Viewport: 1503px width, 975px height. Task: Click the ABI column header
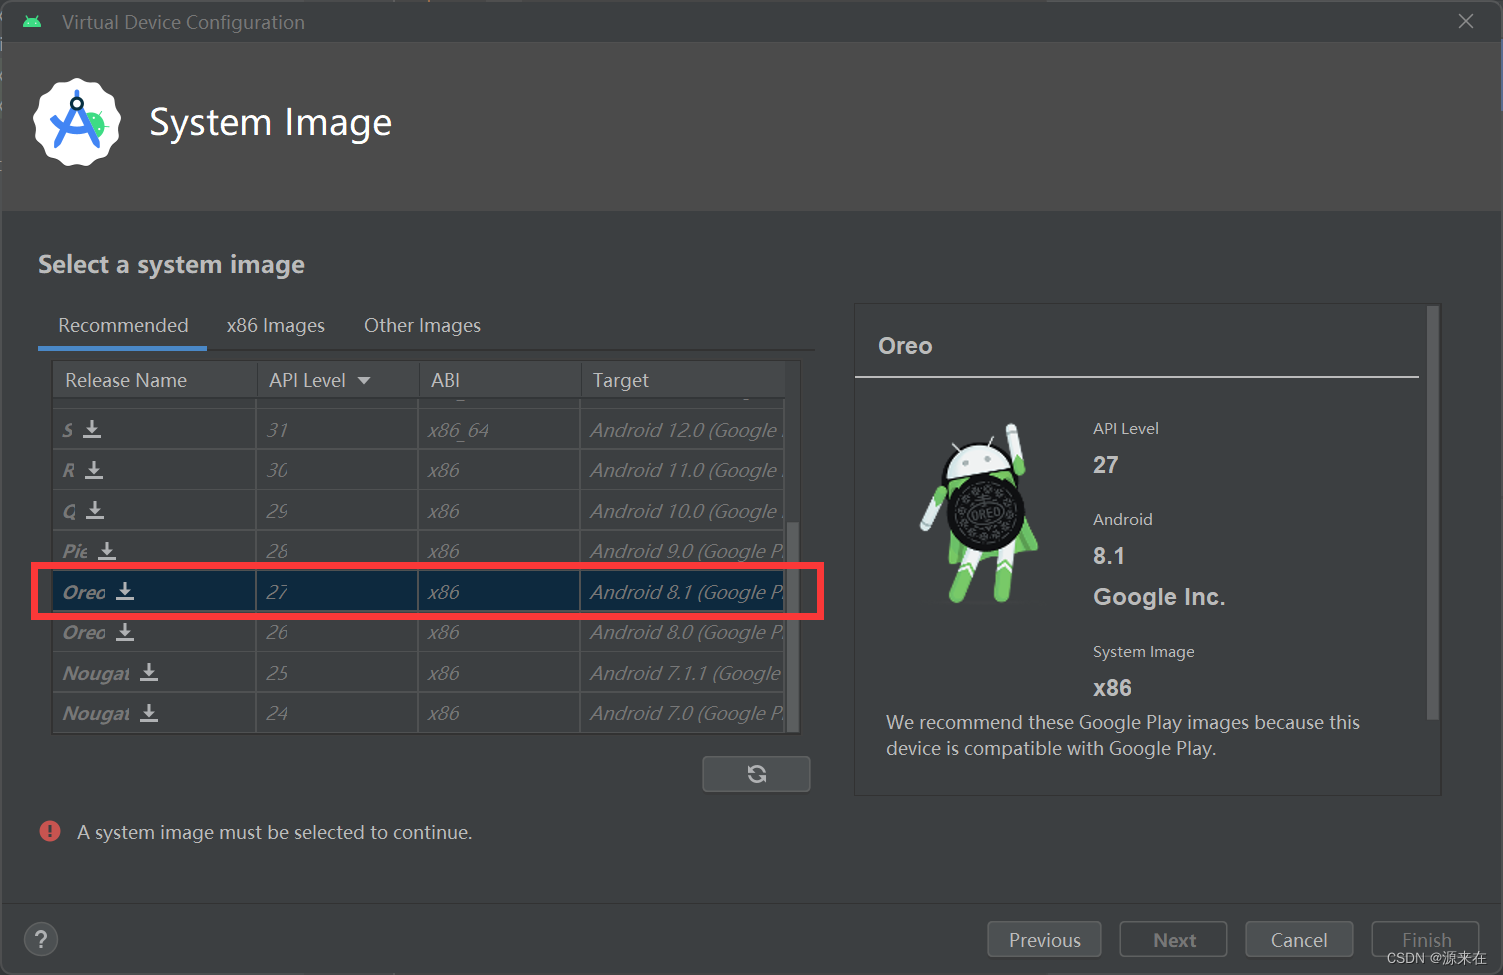tap(499, 380)
